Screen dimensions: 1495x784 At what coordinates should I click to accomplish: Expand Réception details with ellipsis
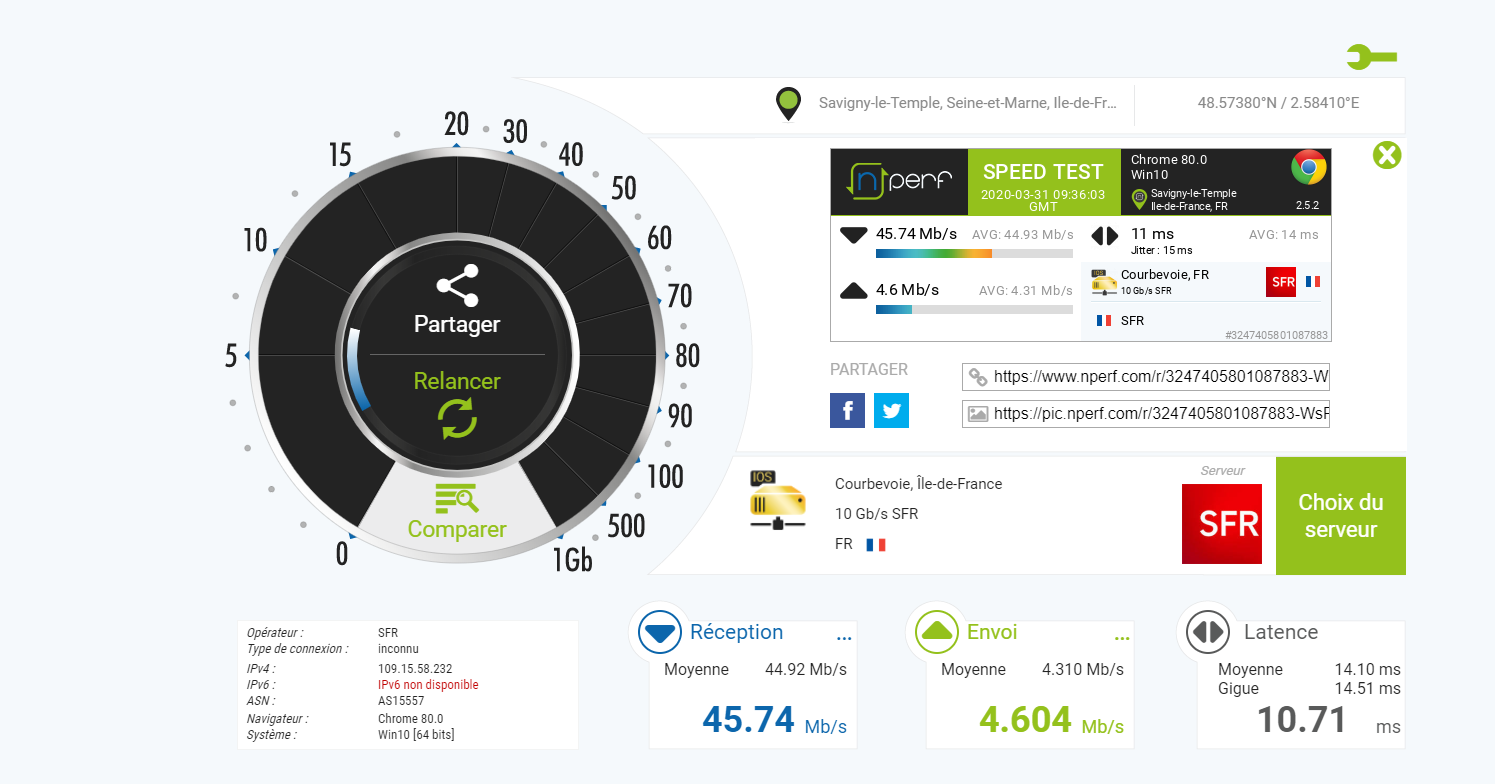coord(843,637)
